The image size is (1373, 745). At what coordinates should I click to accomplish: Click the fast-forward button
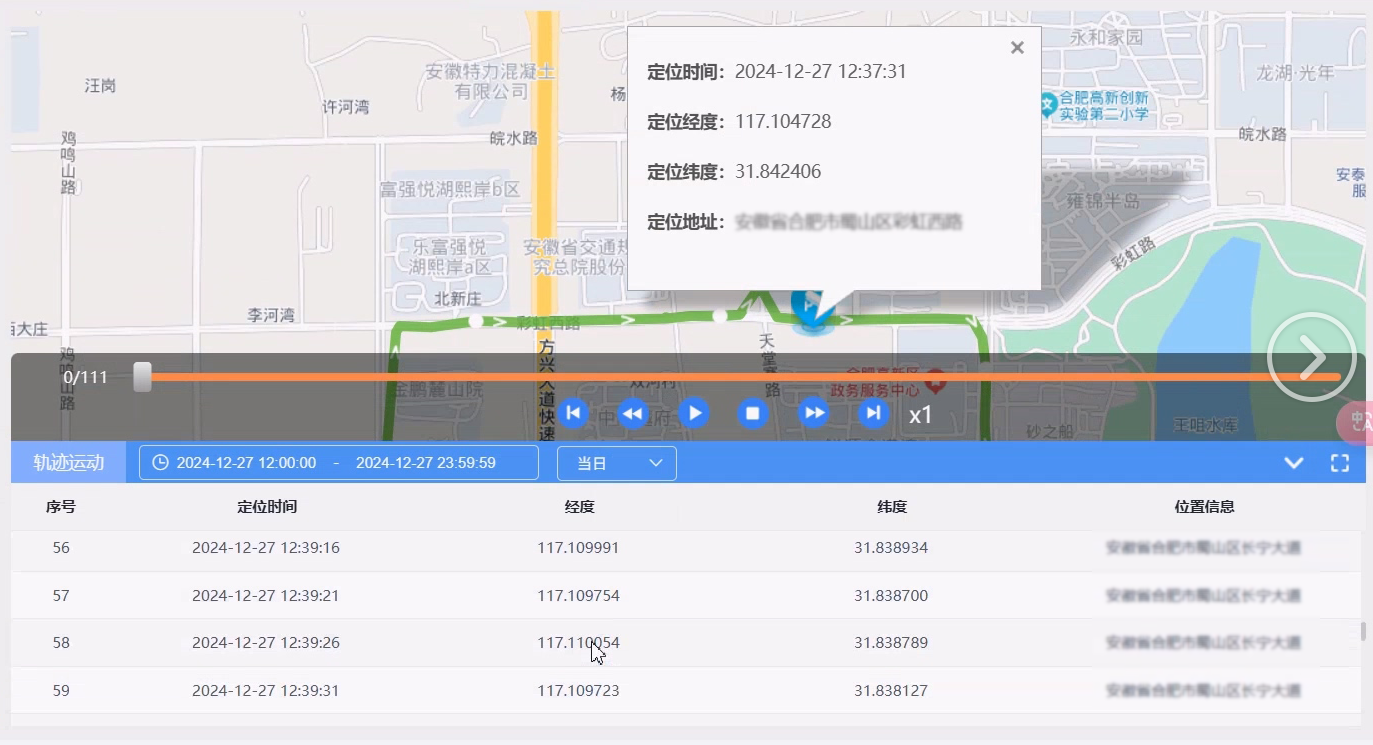coord(814,413)
